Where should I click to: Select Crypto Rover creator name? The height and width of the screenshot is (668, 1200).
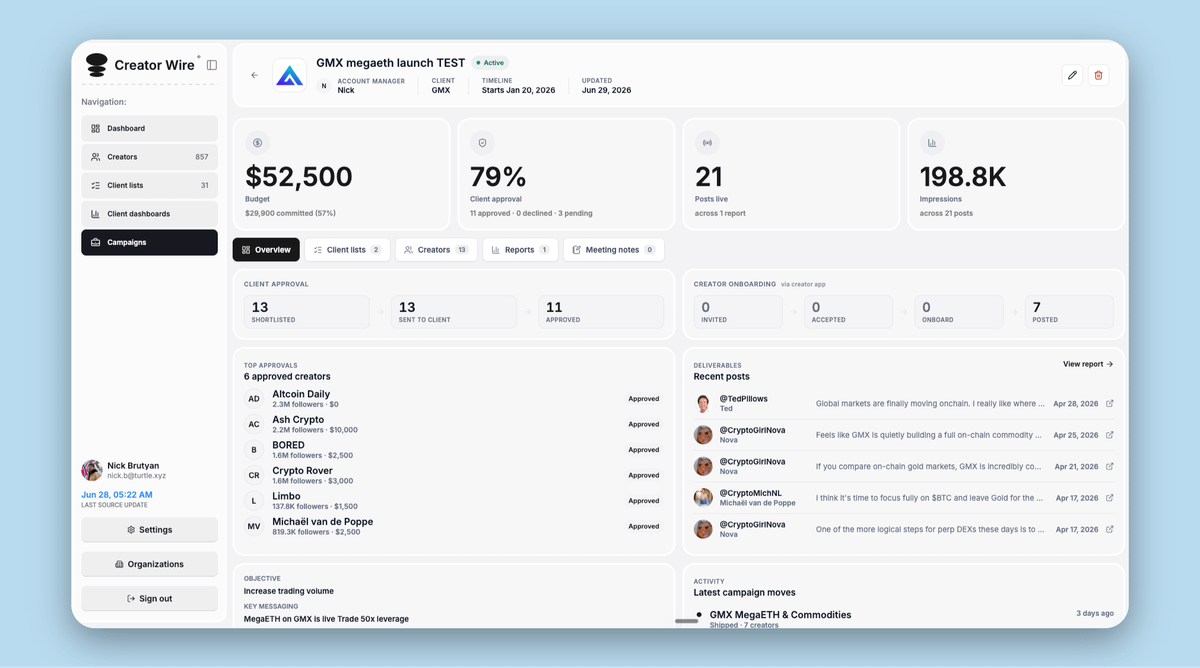(x=302, y=470)
